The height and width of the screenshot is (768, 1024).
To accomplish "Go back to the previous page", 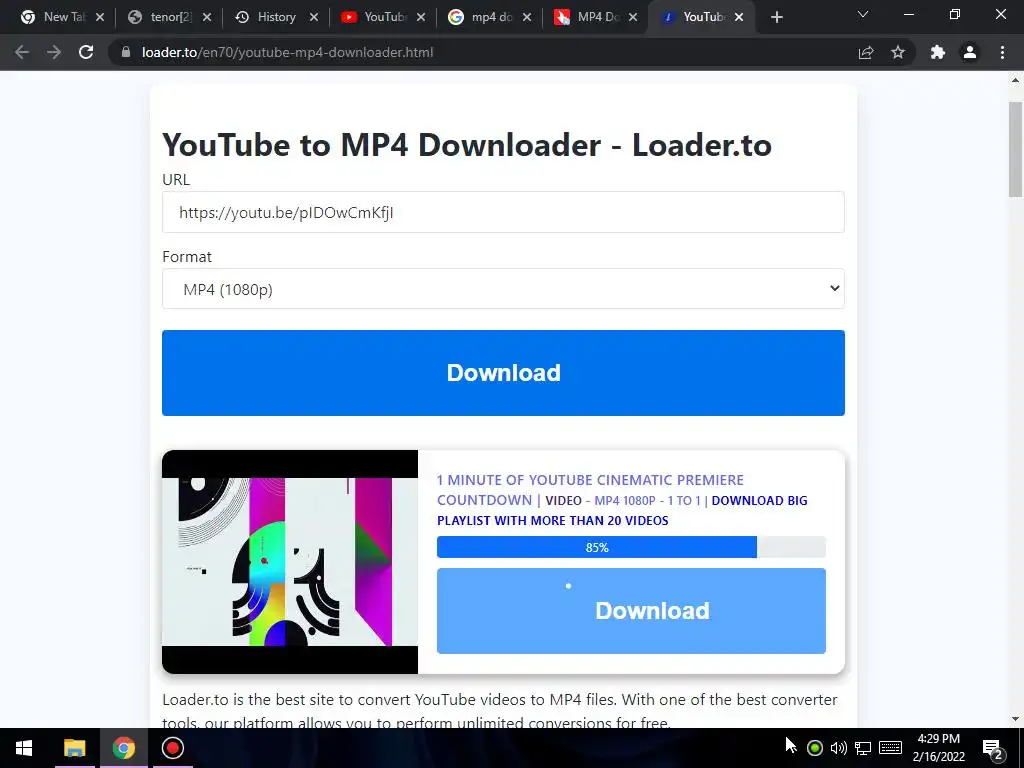I will [x=22, y=52].
